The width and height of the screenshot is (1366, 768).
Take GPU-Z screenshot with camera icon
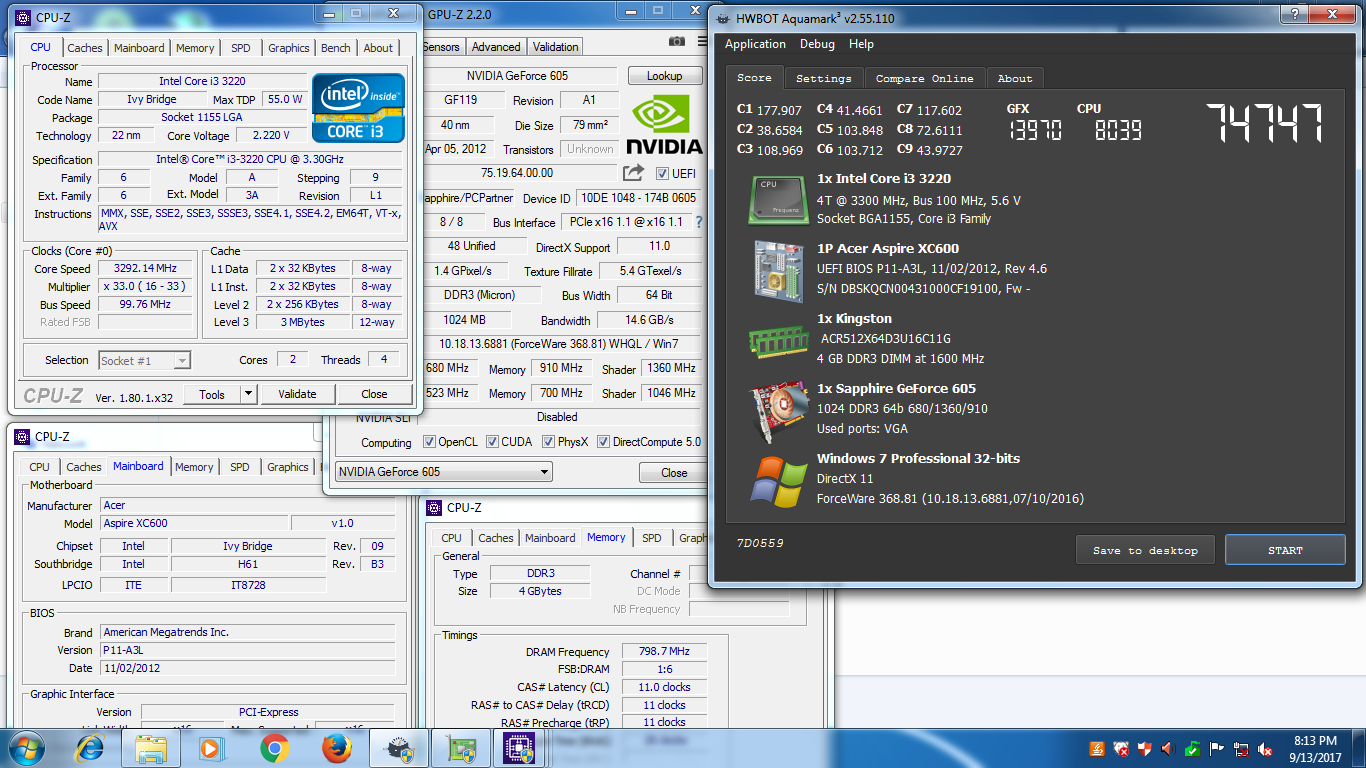click(x=677, y=41)
